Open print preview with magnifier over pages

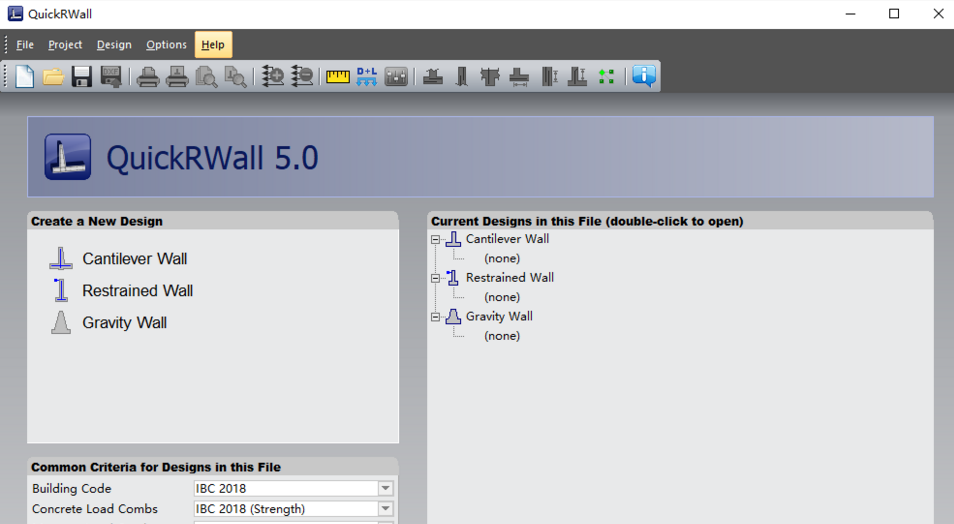(x=206, y=77)
